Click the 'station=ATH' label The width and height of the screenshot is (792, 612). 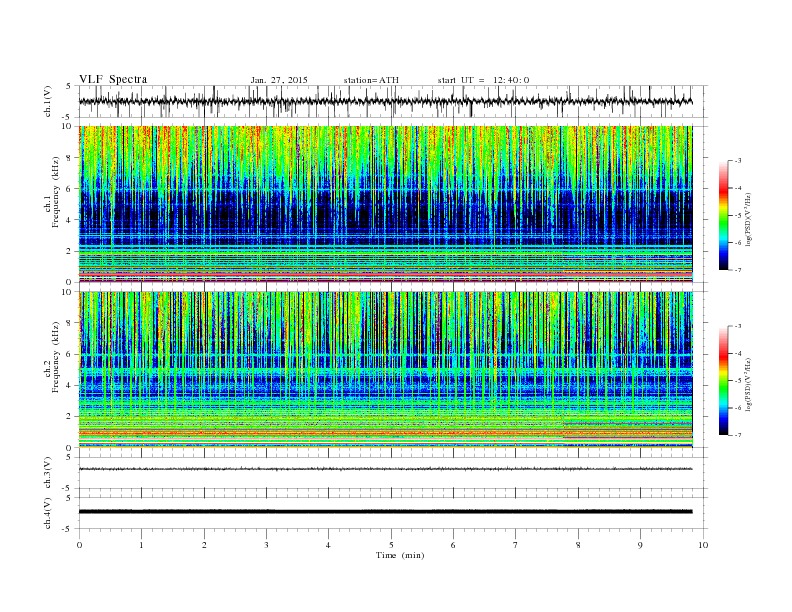point(371,80)
